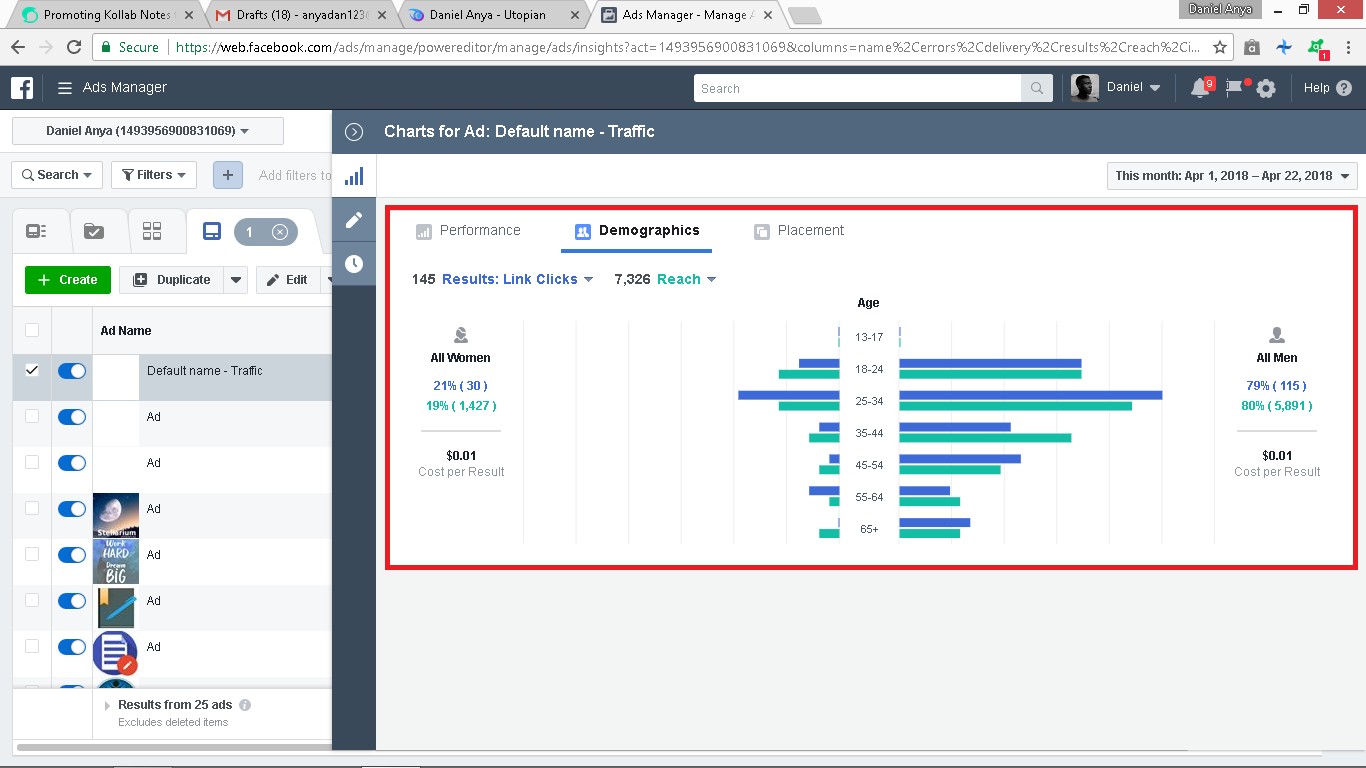Viewport: 1366px width, 768px height.
Task: Open the Ads Manager hamburger menu
Action: click(65, 88)
